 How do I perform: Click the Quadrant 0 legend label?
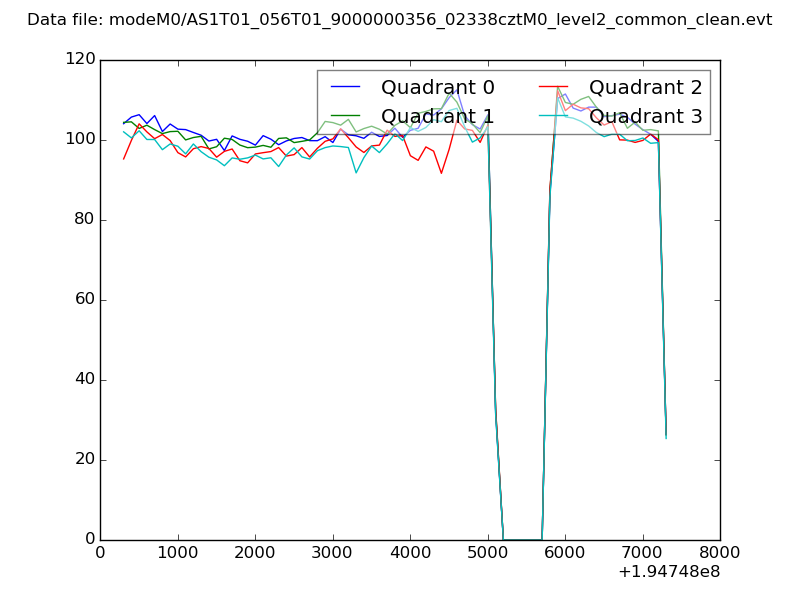pyautogui.click(x=437, y=87)
